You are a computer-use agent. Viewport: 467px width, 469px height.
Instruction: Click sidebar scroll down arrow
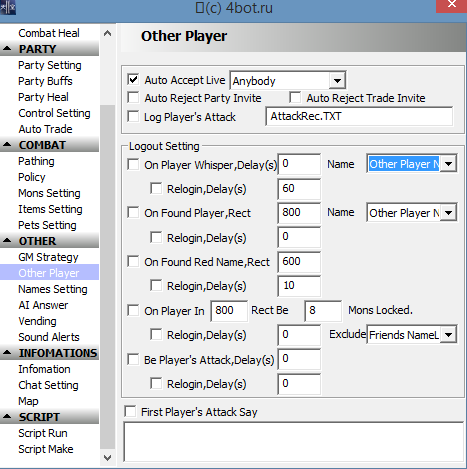point(107,458)
